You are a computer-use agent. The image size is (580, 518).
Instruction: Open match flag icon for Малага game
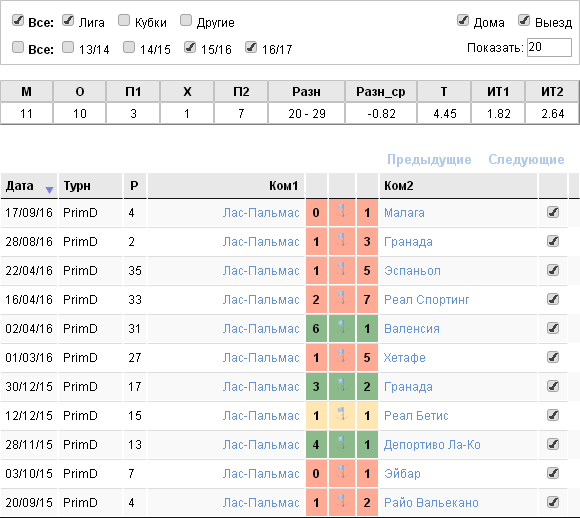(x=342, y=212)
